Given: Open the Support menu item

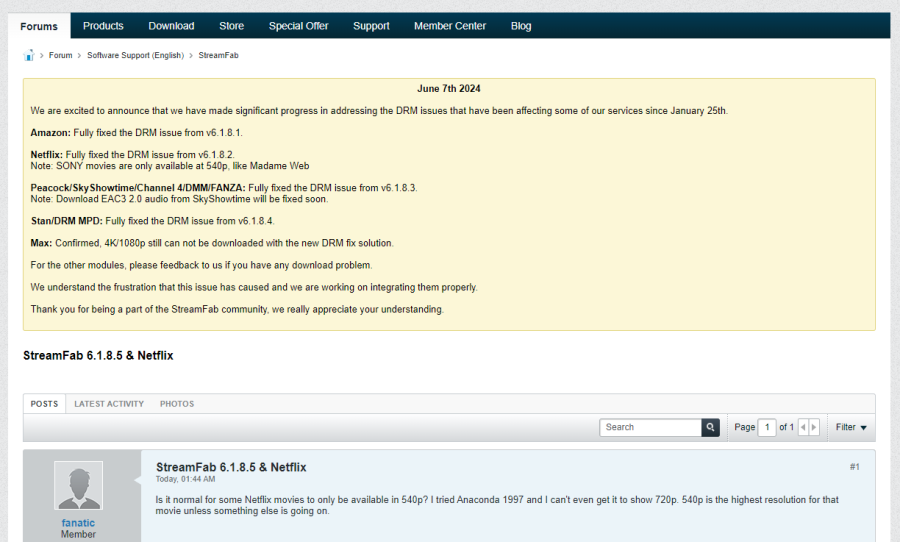Looking at the screenshot, I should (x=371, y=26).
